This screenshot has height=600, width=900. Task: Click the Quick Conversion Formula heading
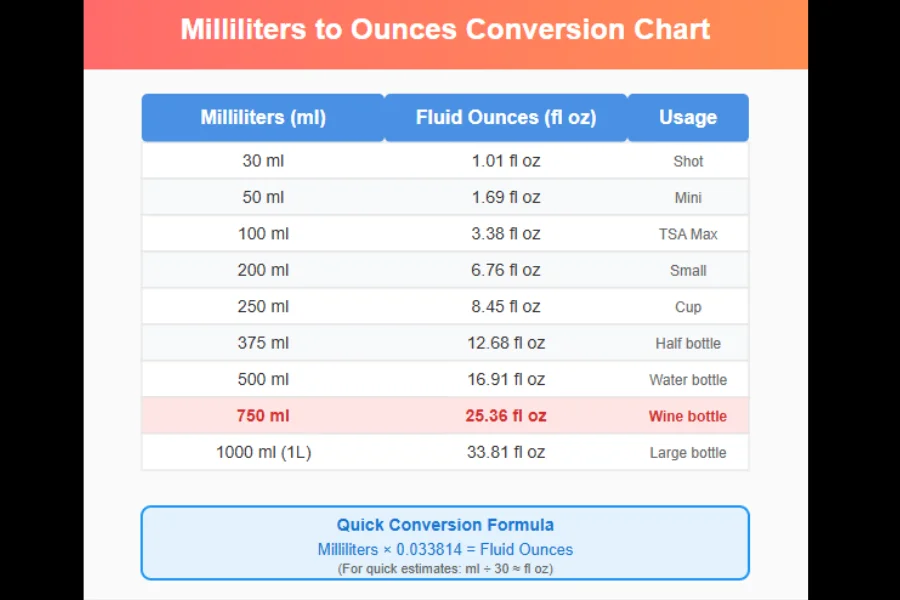(x=445, y=525)
